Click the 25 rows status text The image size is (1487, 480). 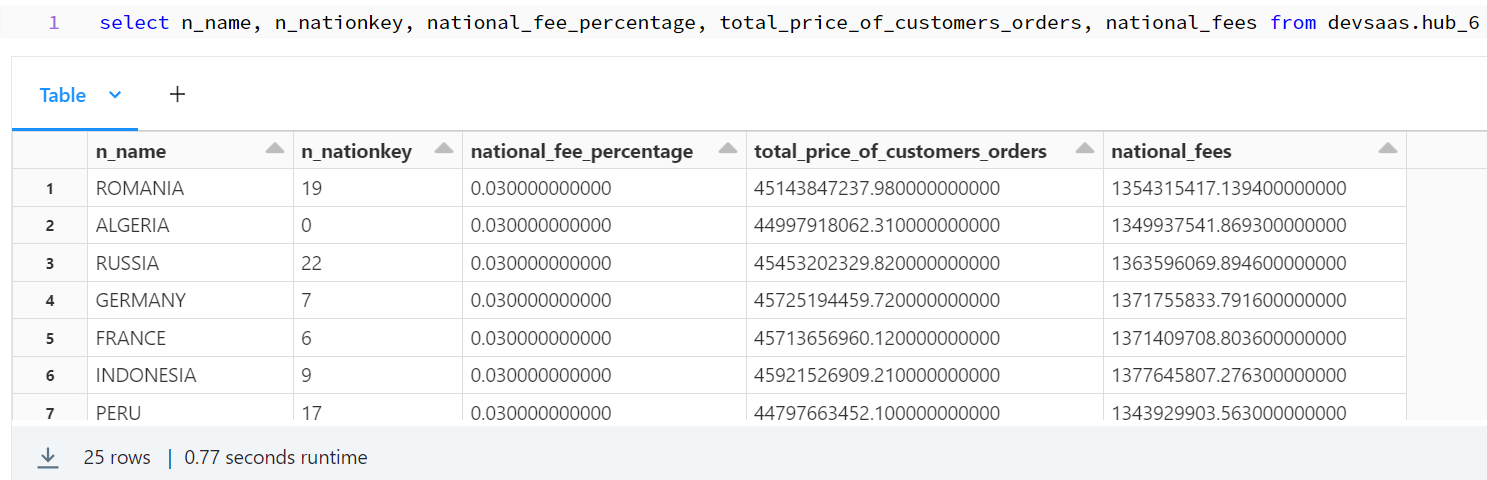(x=117, y=457)
